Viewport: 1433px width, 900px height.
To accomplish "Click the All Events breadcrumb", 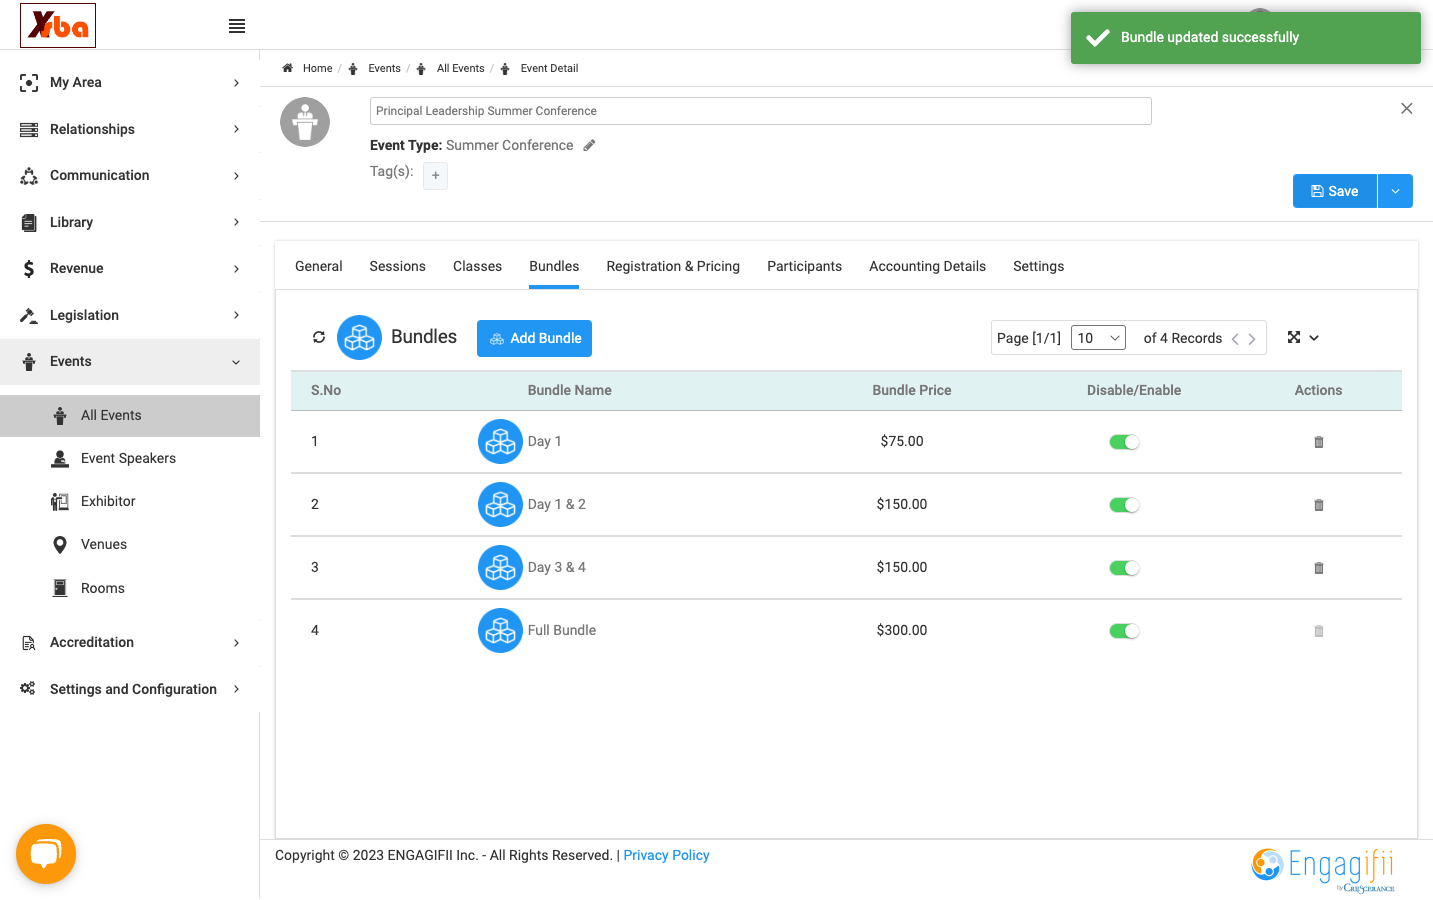I will pyautogui.click(x=460, y=68).
